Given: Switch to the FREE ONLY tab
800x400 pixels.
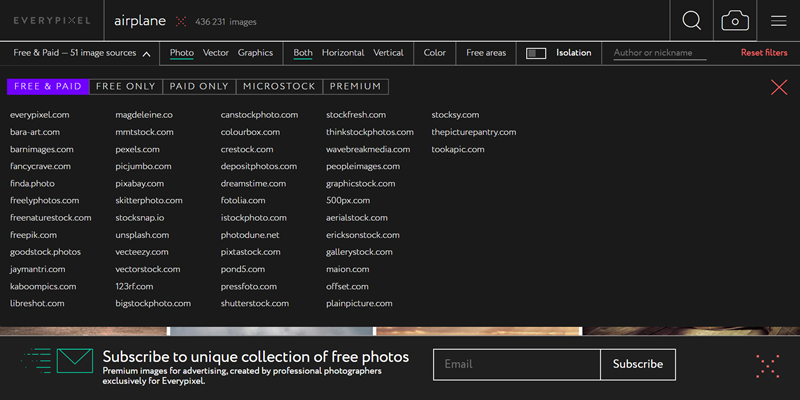Looking at the screenshot, I should tap(126, 87).
